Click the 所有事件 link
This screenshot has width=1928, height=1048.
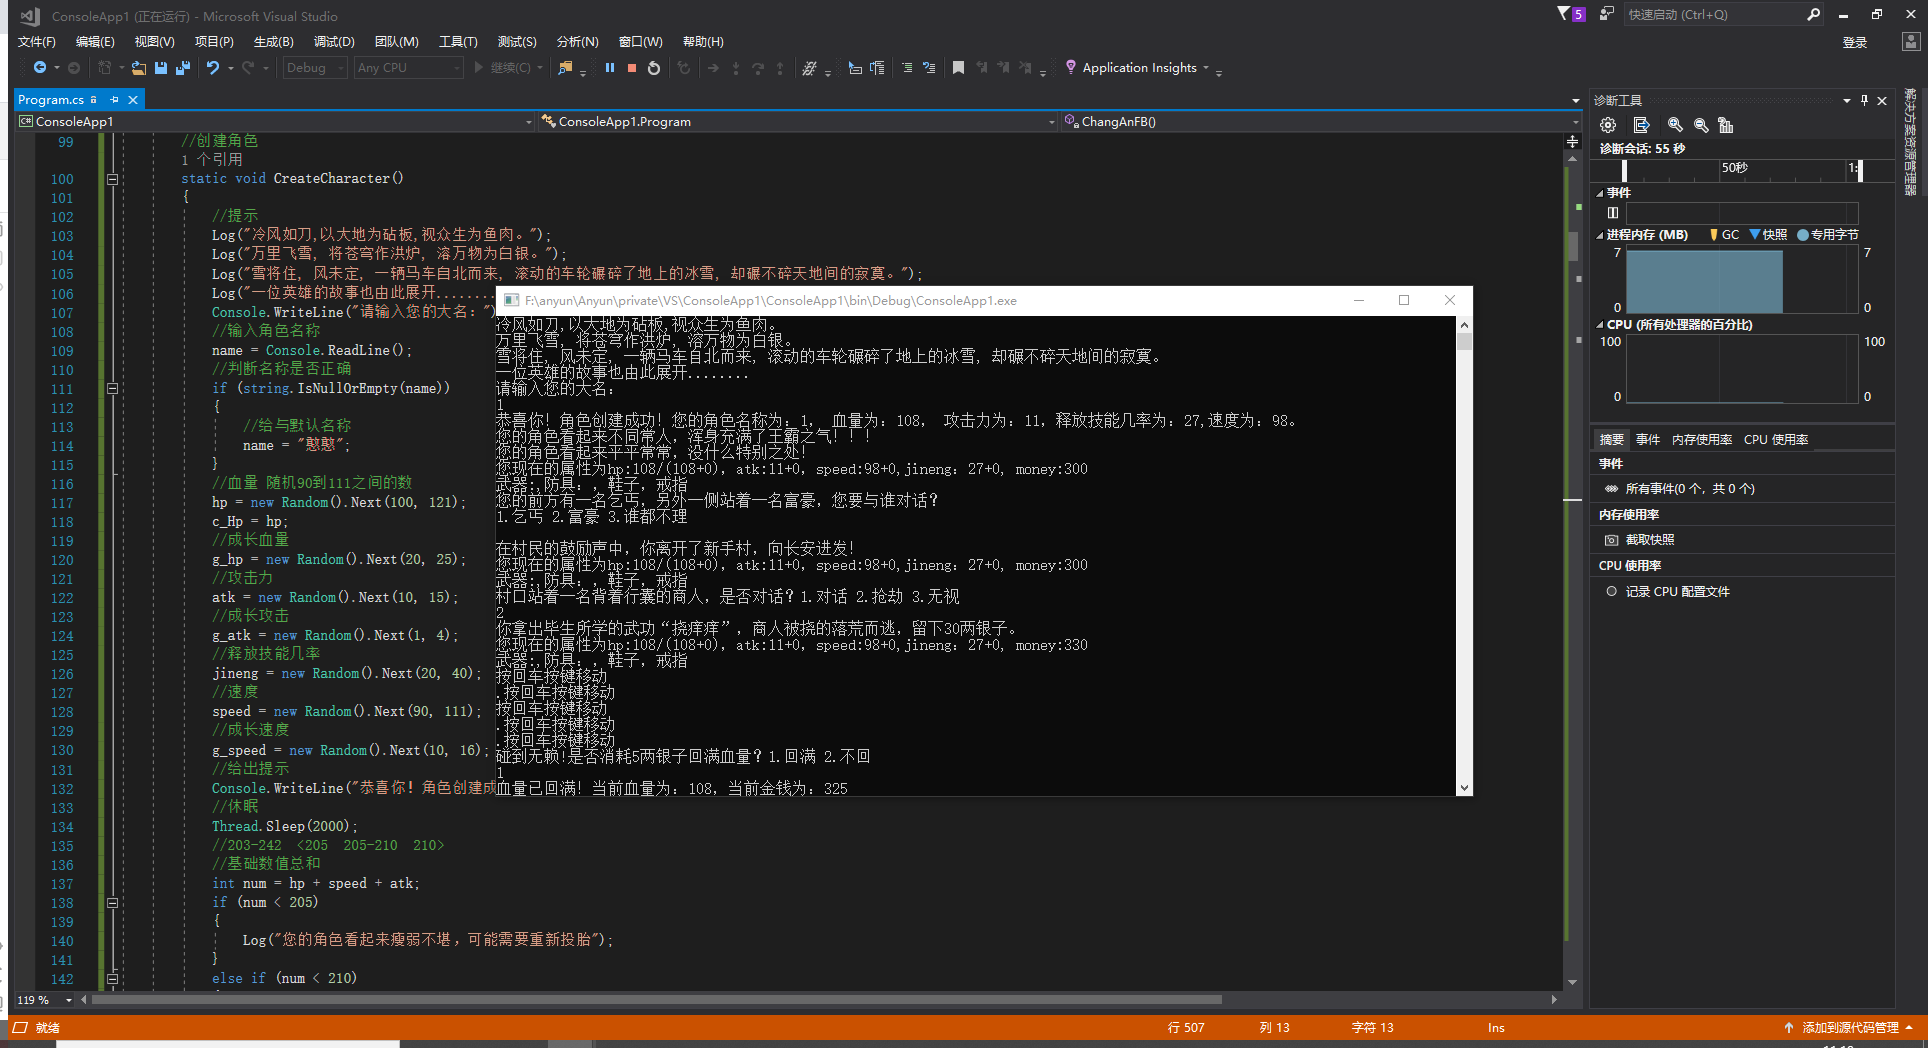click(x=1690, y=489)
